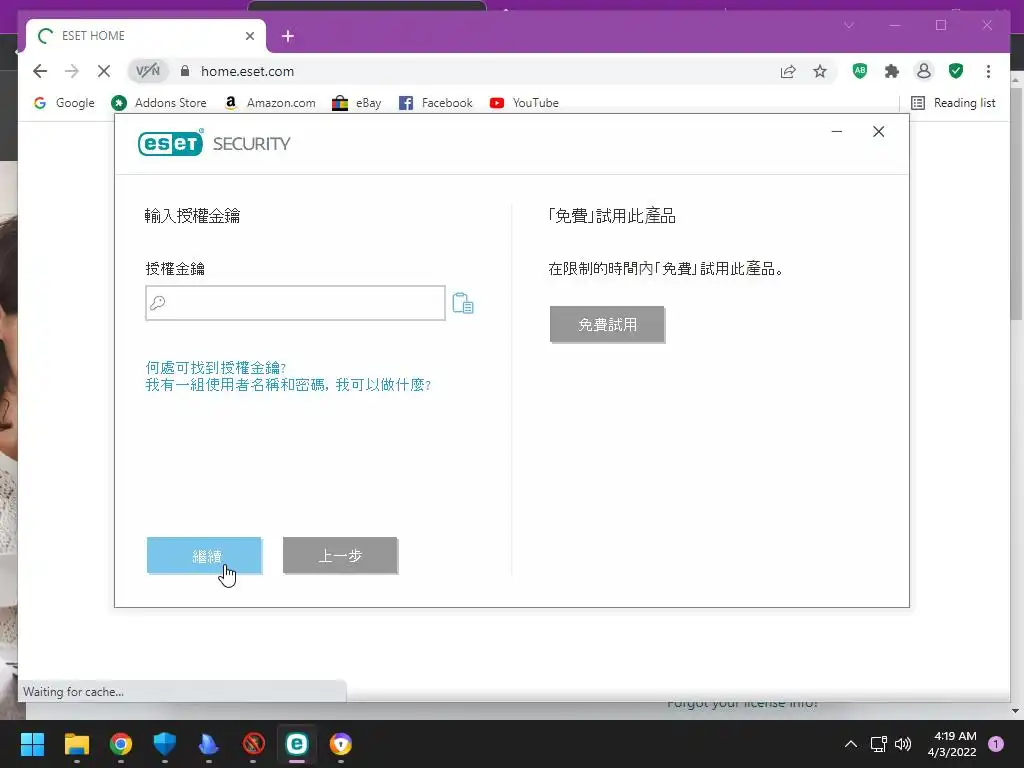
Task: Click the 繼續 button
Action: pos(204,556)
